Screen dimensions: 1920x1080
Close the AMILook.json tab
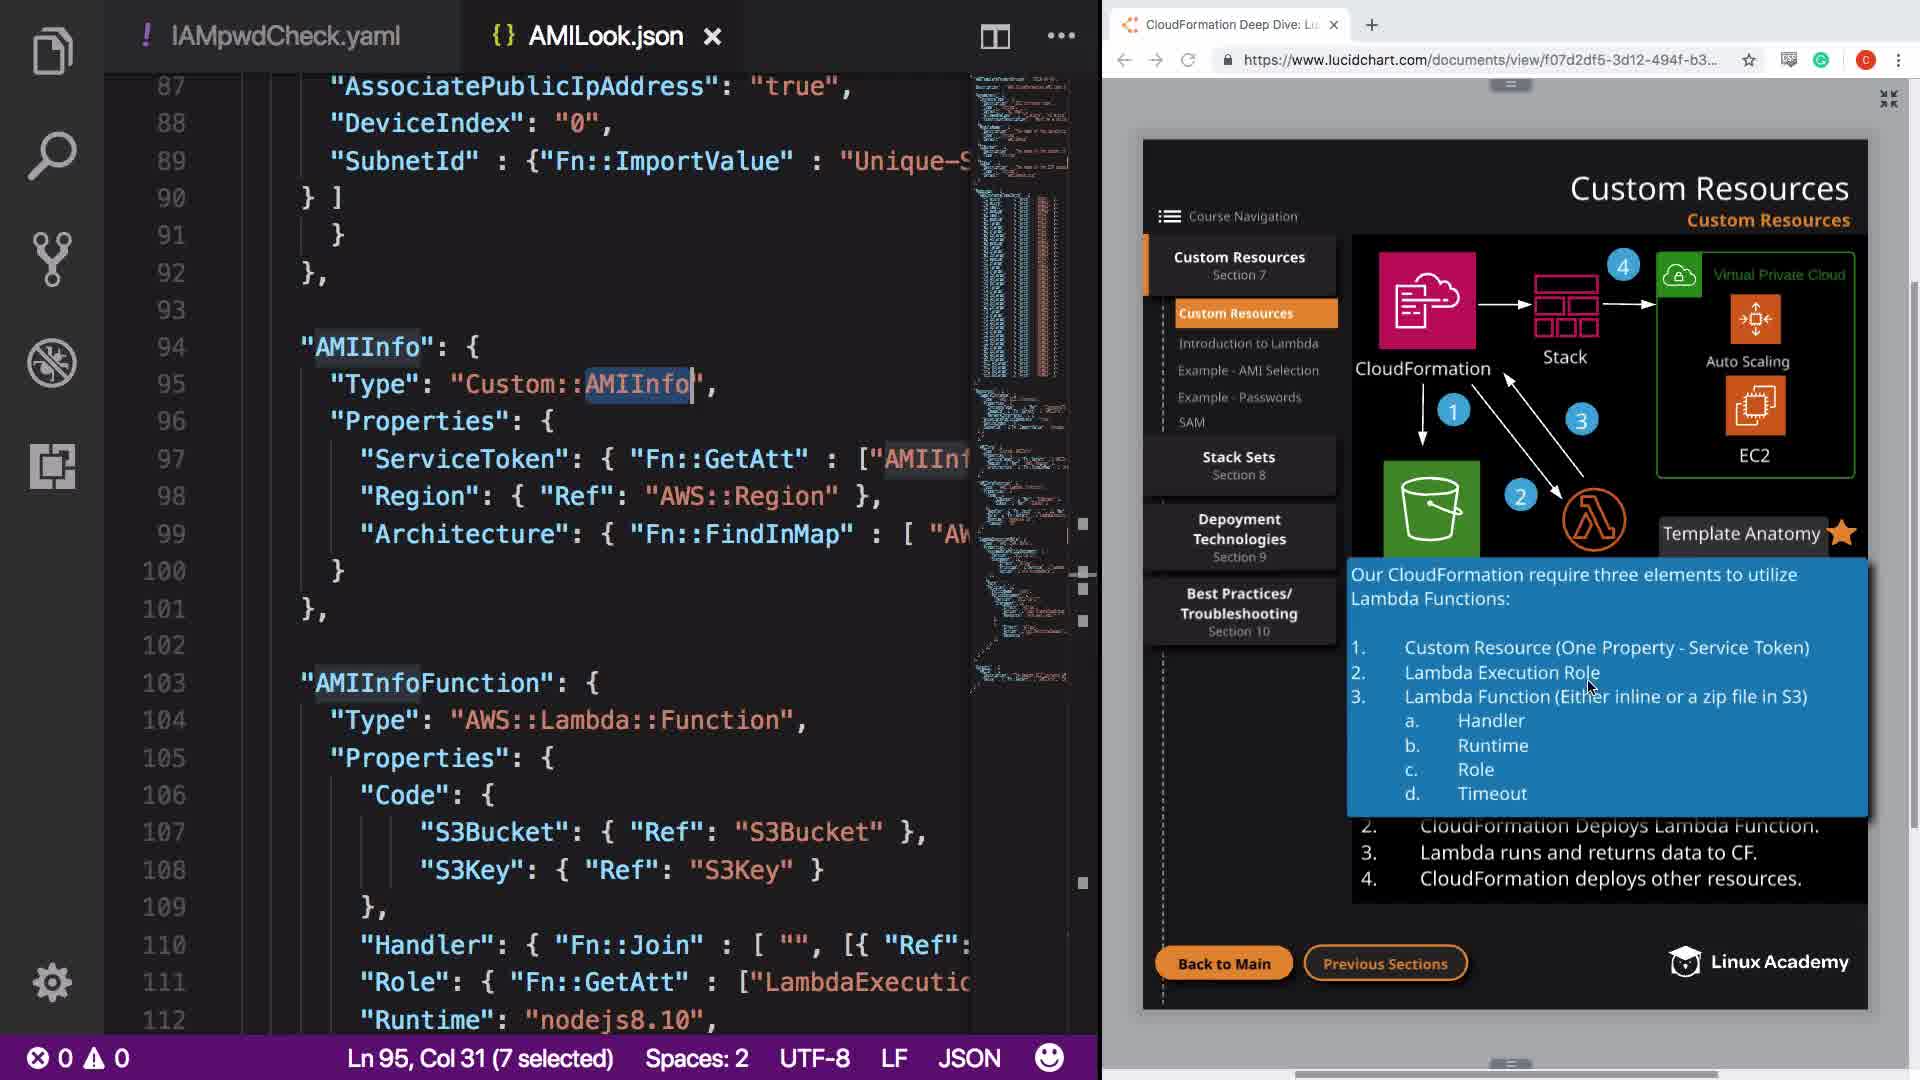coord(712,37)
